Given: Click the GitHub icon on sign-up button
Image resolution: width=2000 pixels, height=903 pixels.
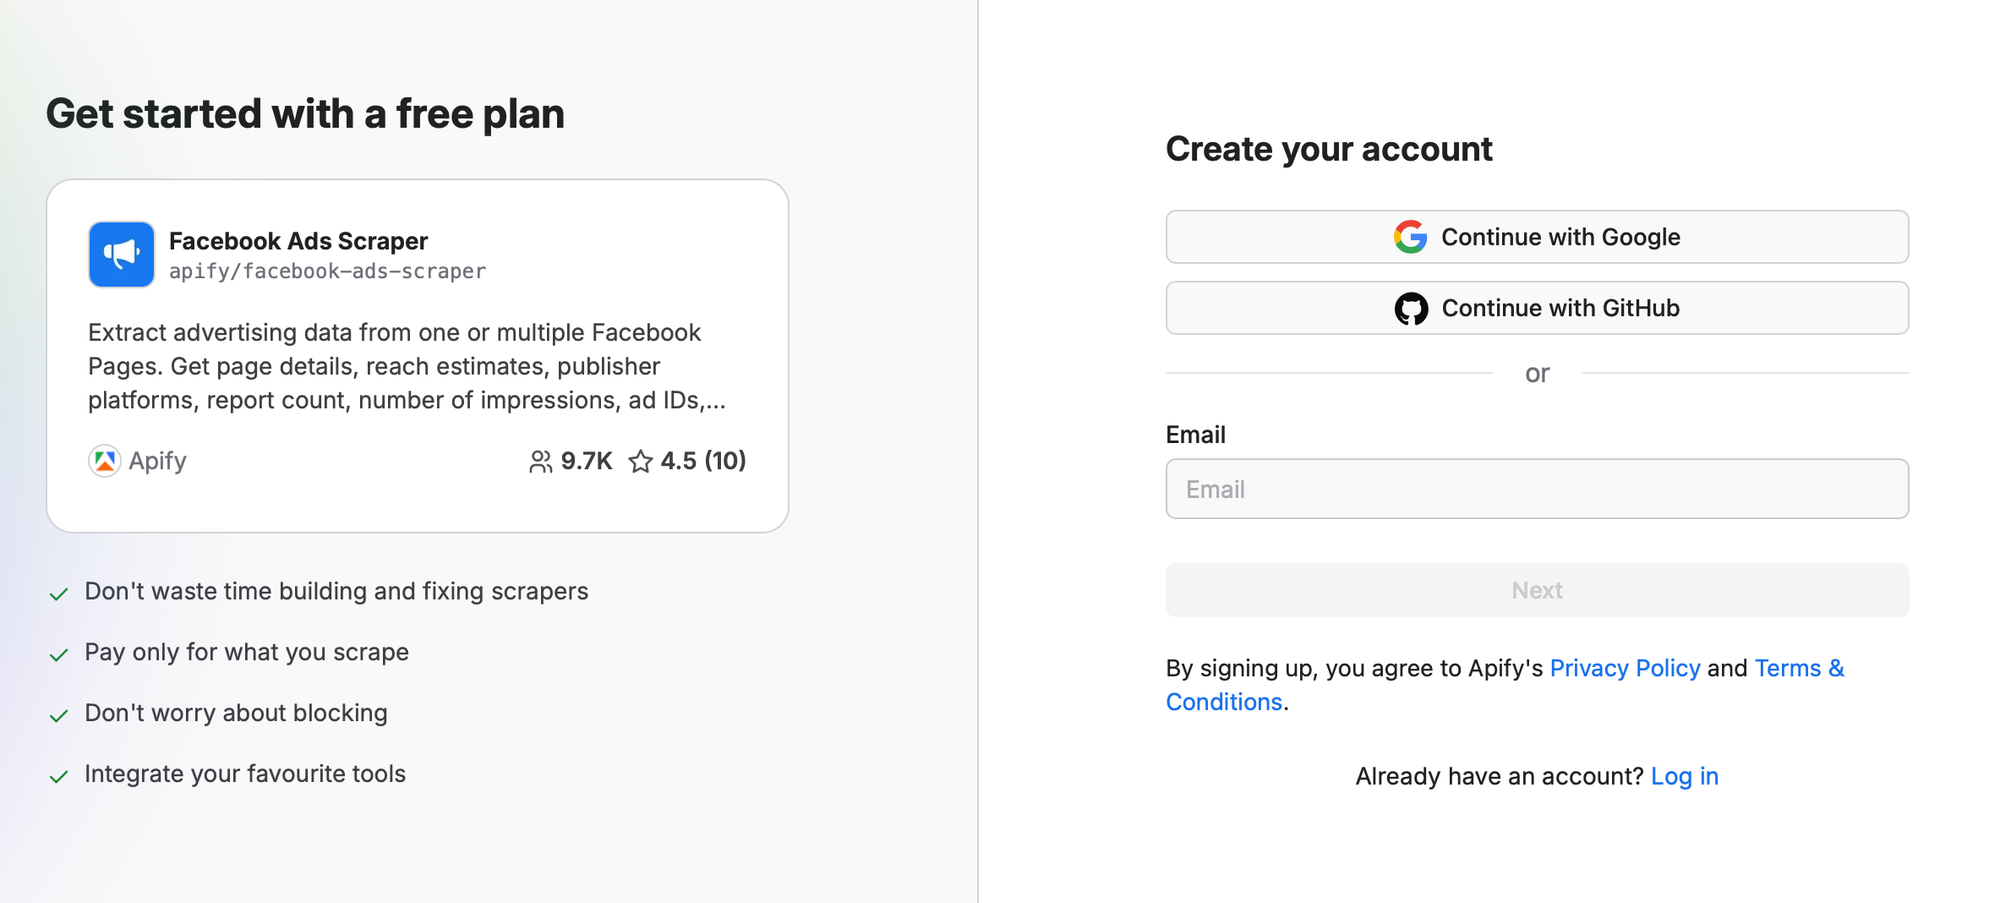Looking at the screenshot, I should pyautogui.click(x=1413, y=308).
